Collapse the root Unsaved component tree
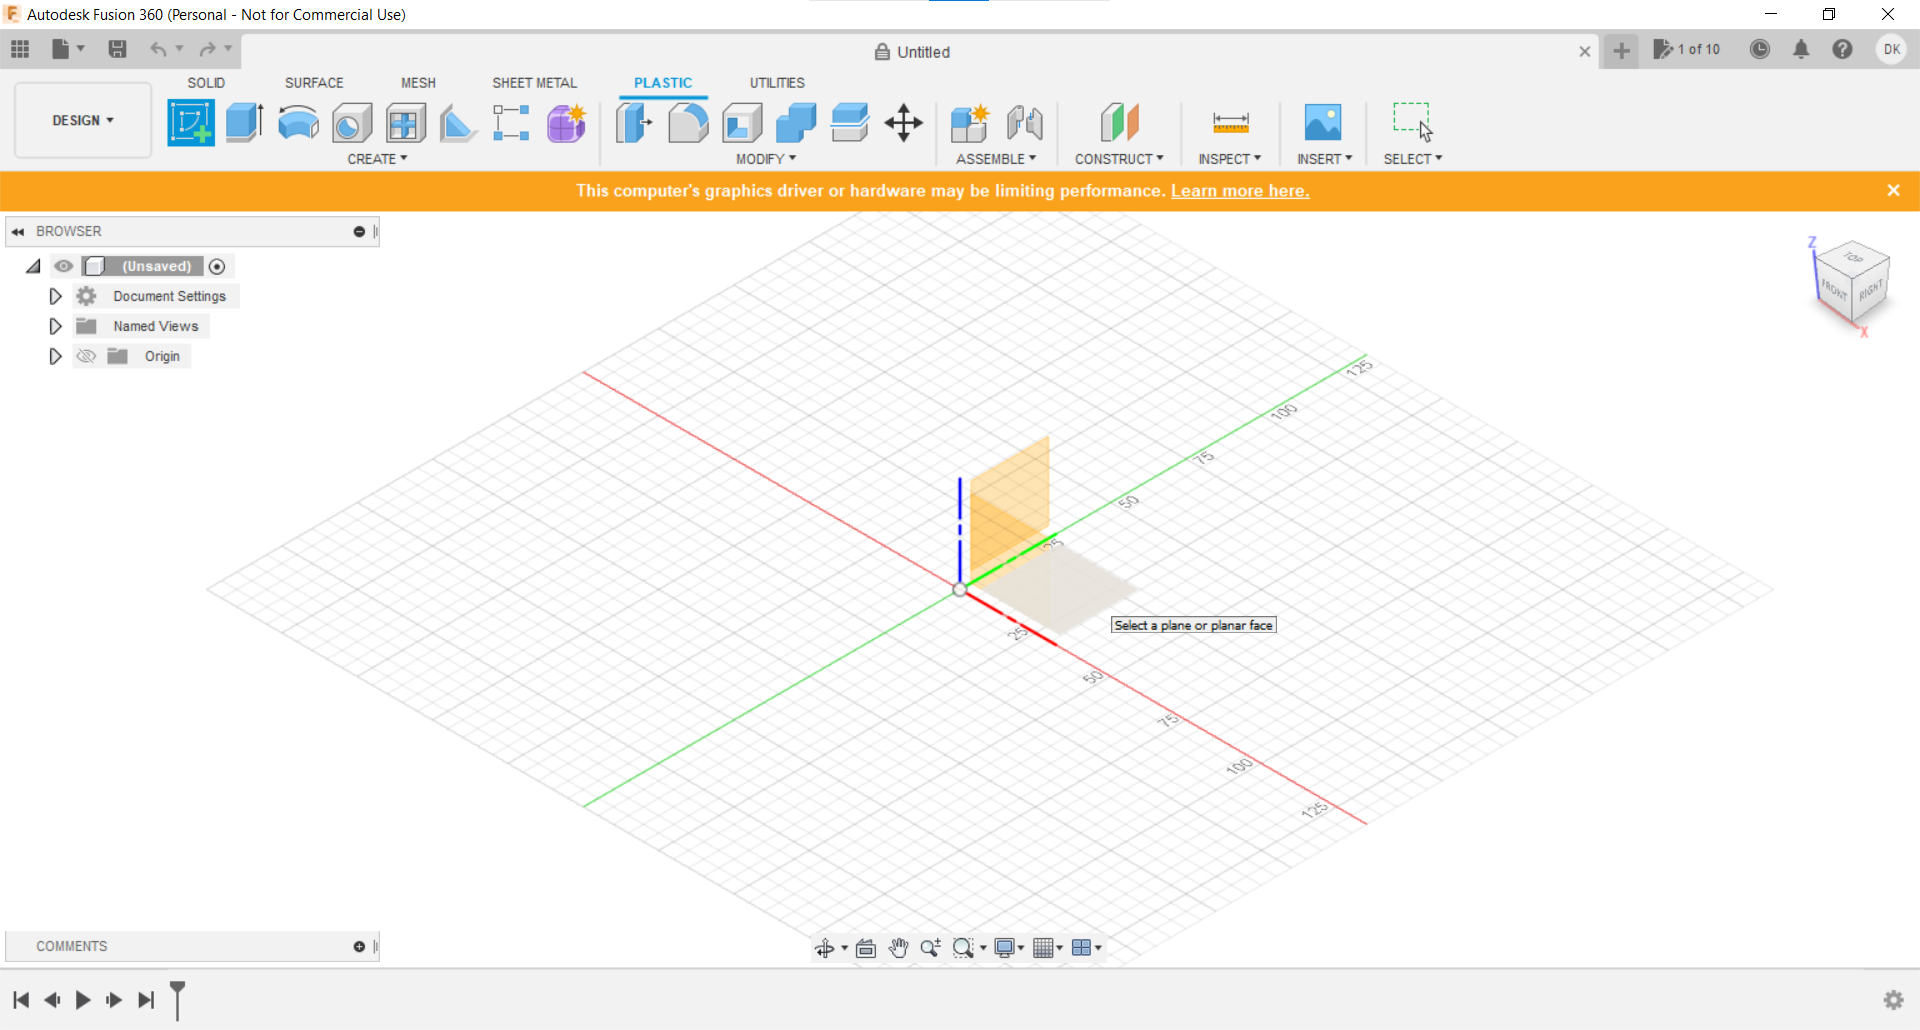This screenshot has width=1920, height=1030. coord(33,266)
